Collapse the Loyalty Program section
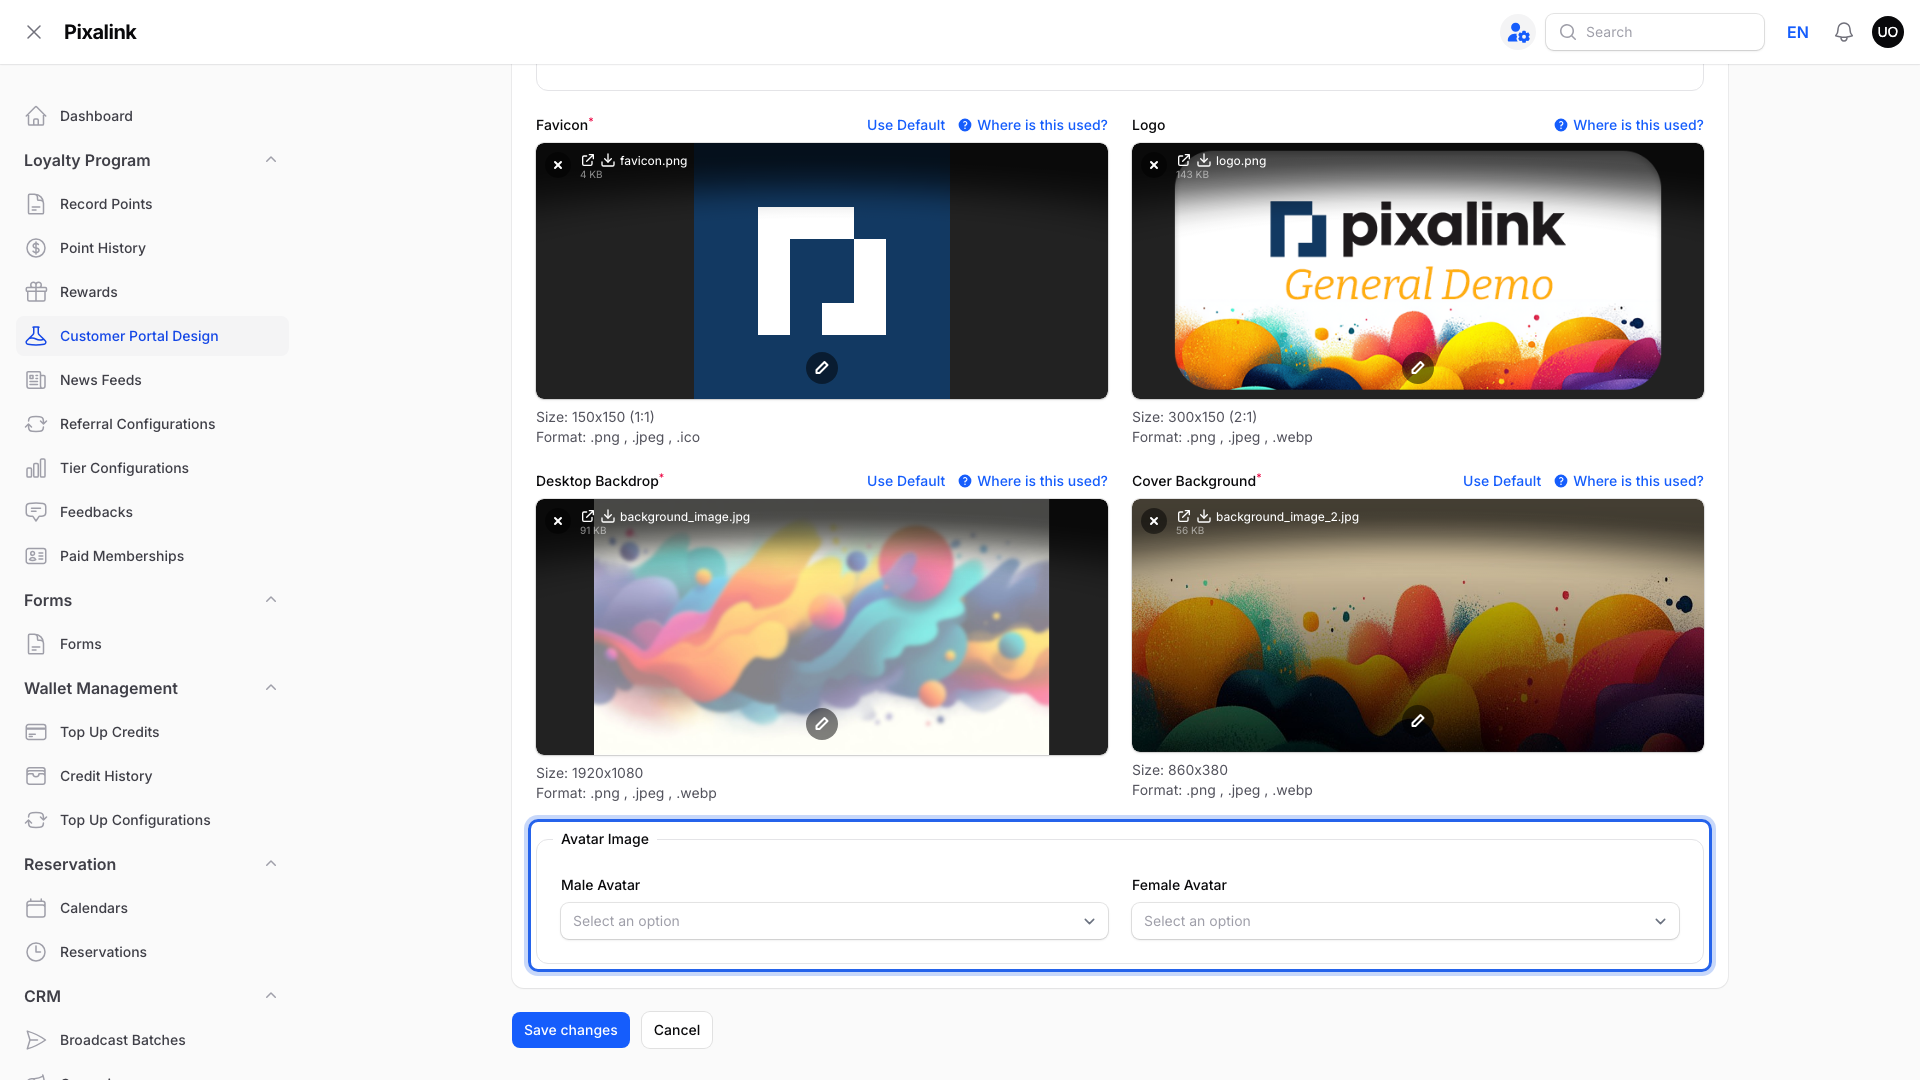Viewport: 1920px width, 1080px height. pos(270,160)
